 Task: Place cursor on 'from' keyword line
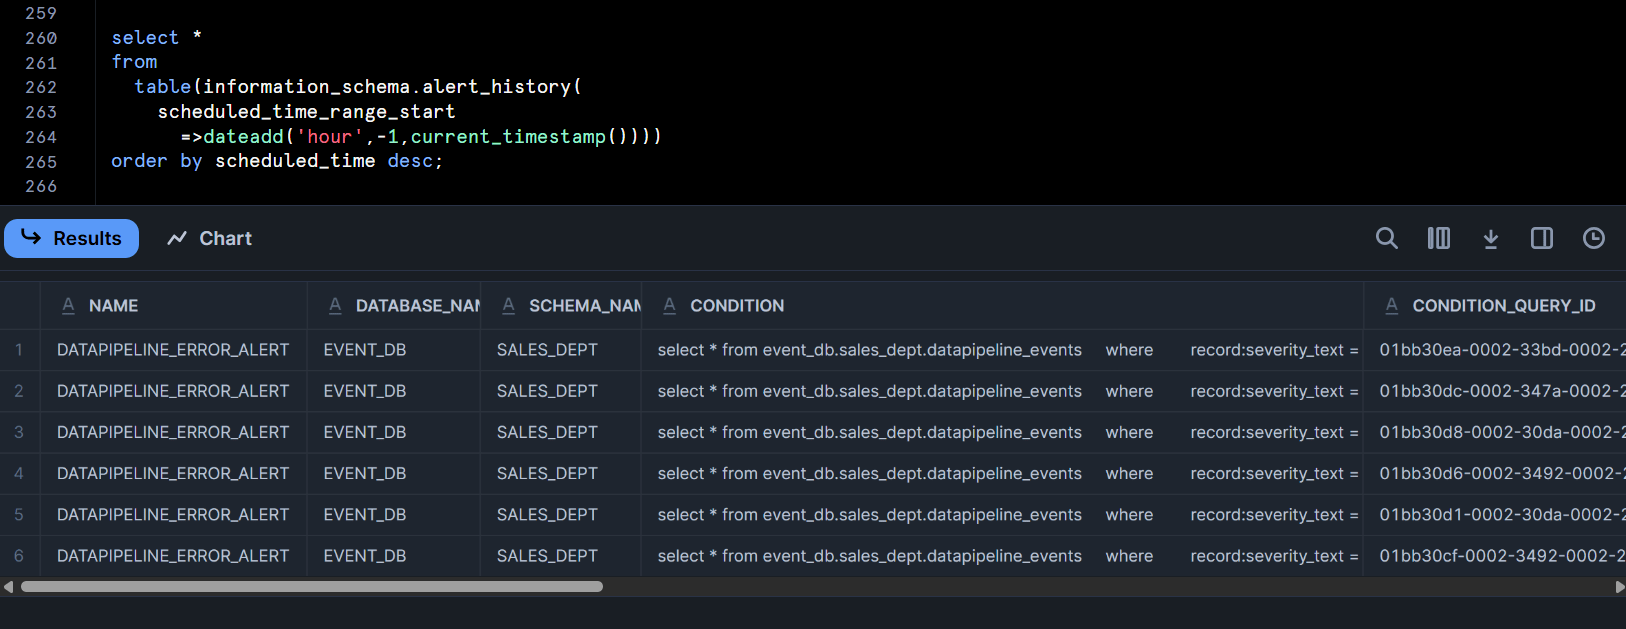pyautogui.click(x=134, y=62)
